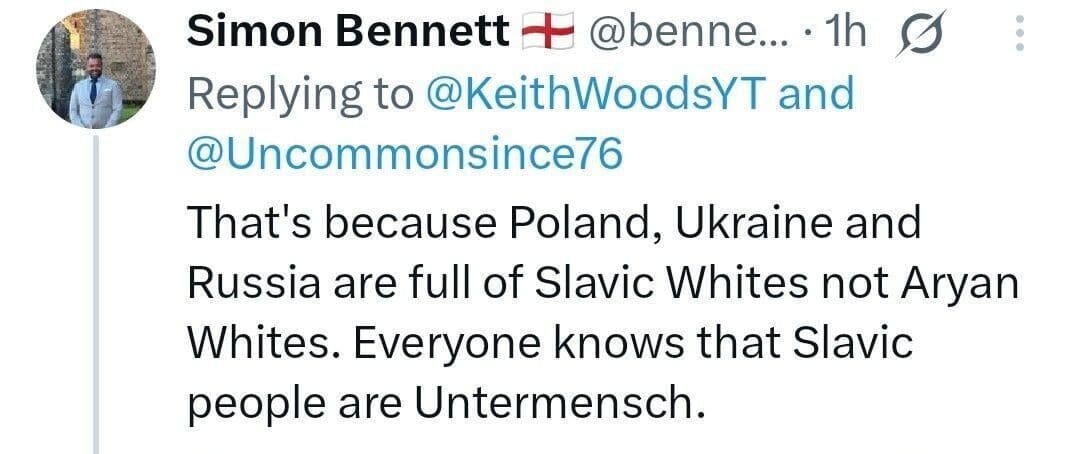1080x454 pixels.
Task: Click the line starting "Whites. Everyone knows"
Action: tap(550, 344)
